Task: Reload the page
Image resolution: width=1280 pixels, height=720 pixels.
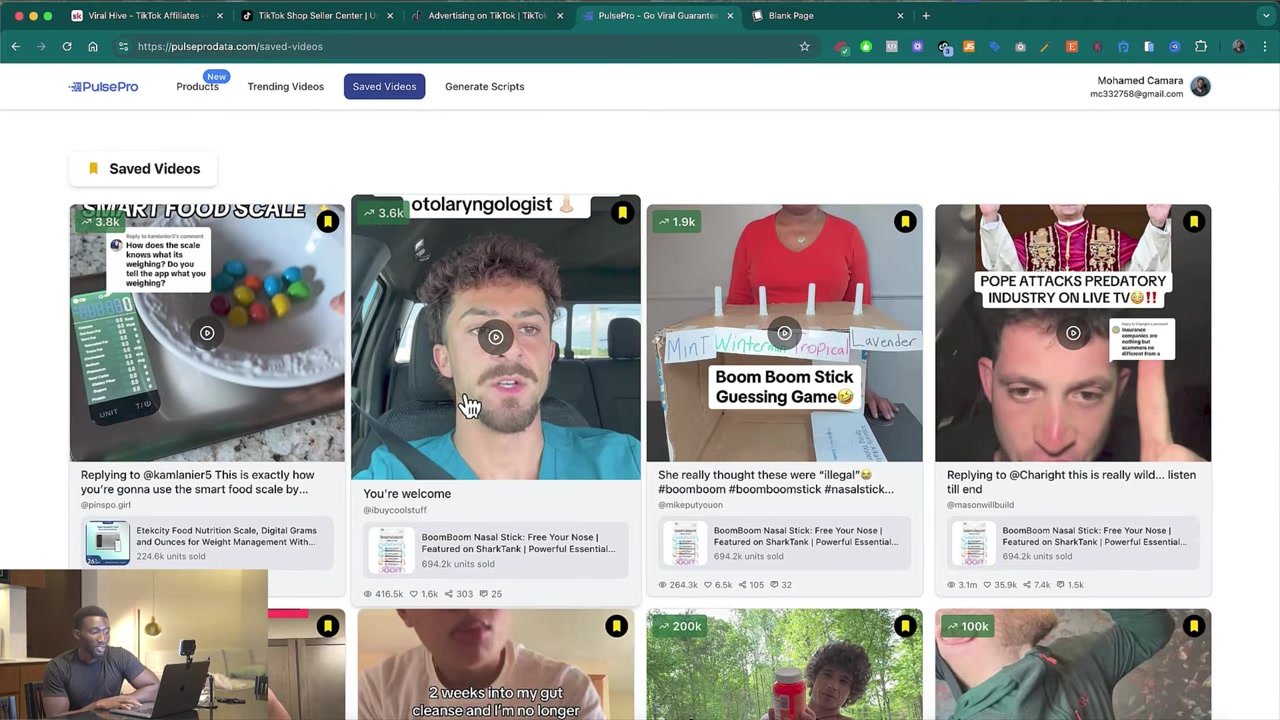Action: pos(67,46)
